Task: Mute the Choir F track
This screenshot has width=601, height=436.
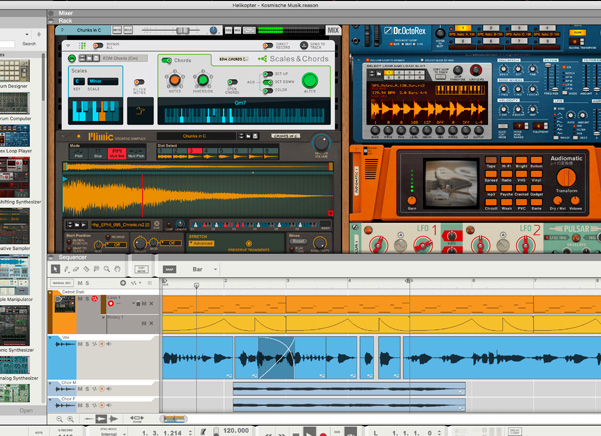Action: tap(80, 405)
